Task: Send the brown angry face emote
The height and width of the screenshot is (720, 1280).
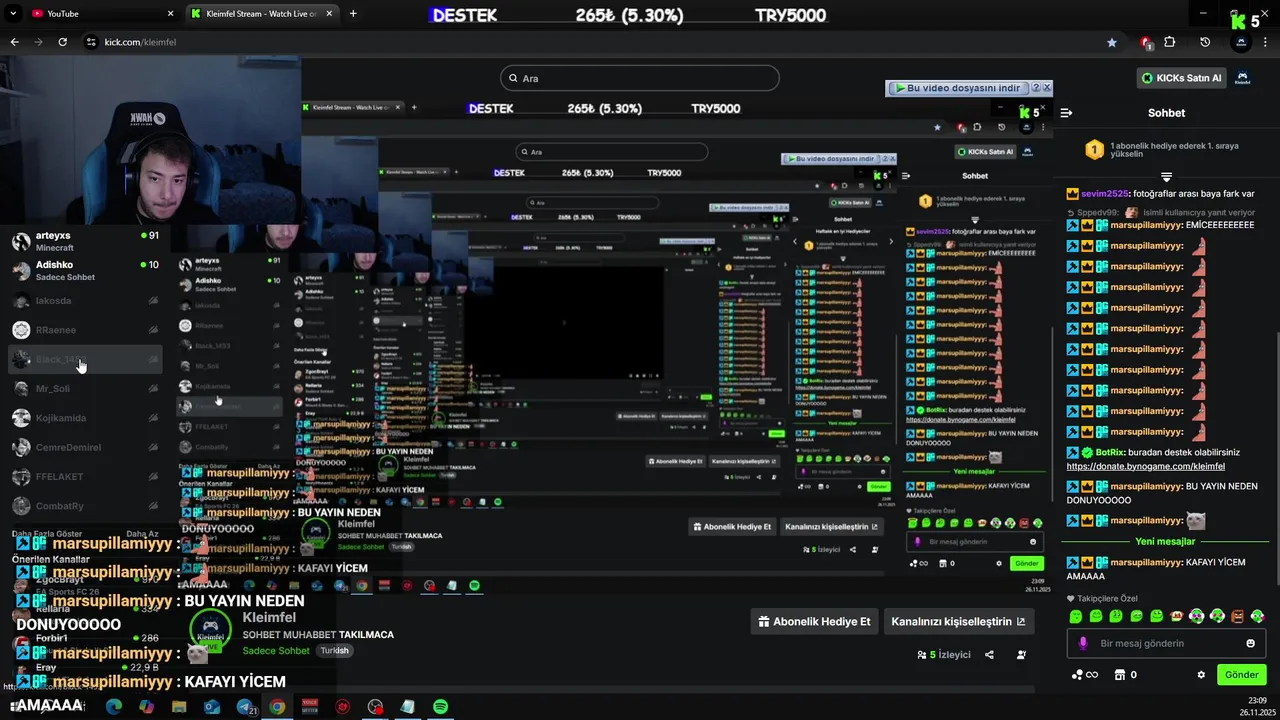Action: tap(1237, 616)
